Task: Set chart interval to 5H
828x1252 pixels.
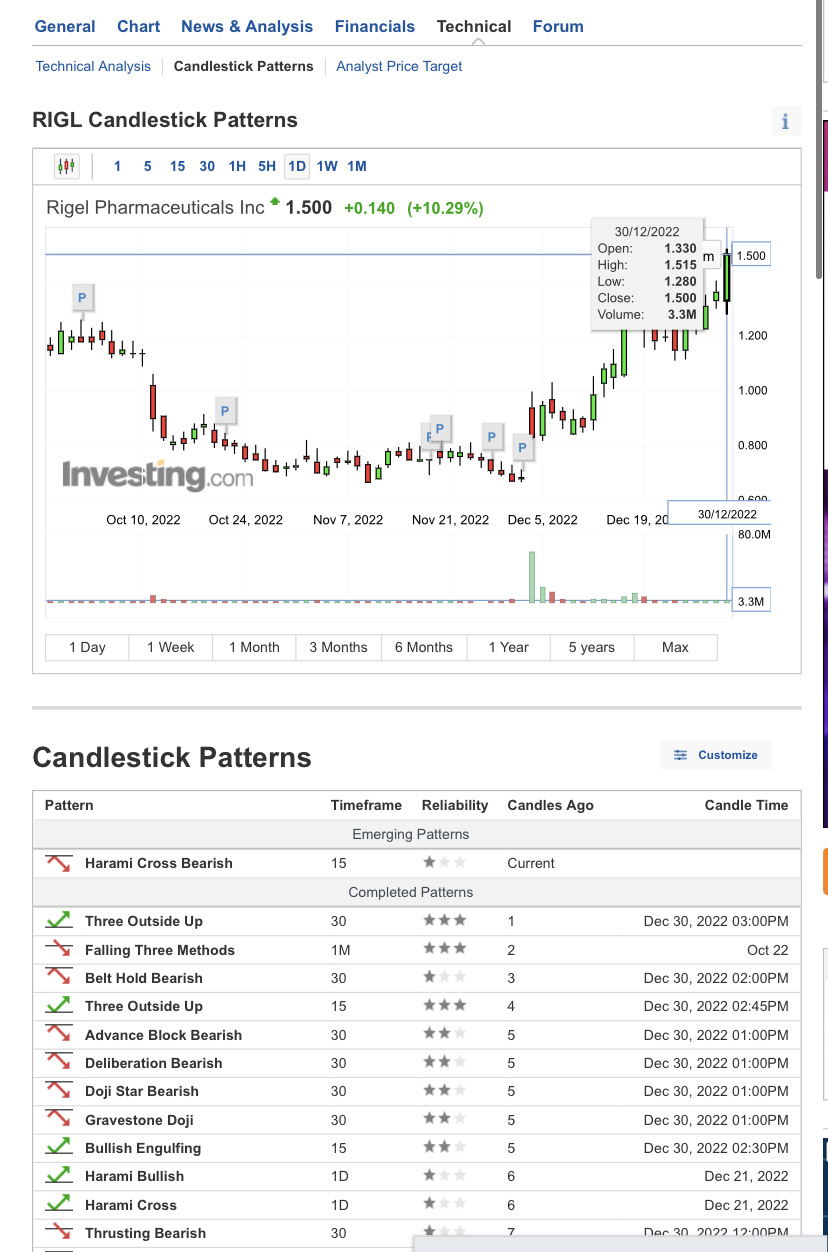Action: click(267, 166)
